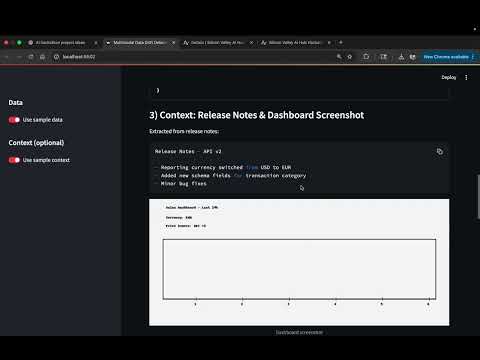
Task: Click the Release Notes API v2 title line
Action: (188, 151)
